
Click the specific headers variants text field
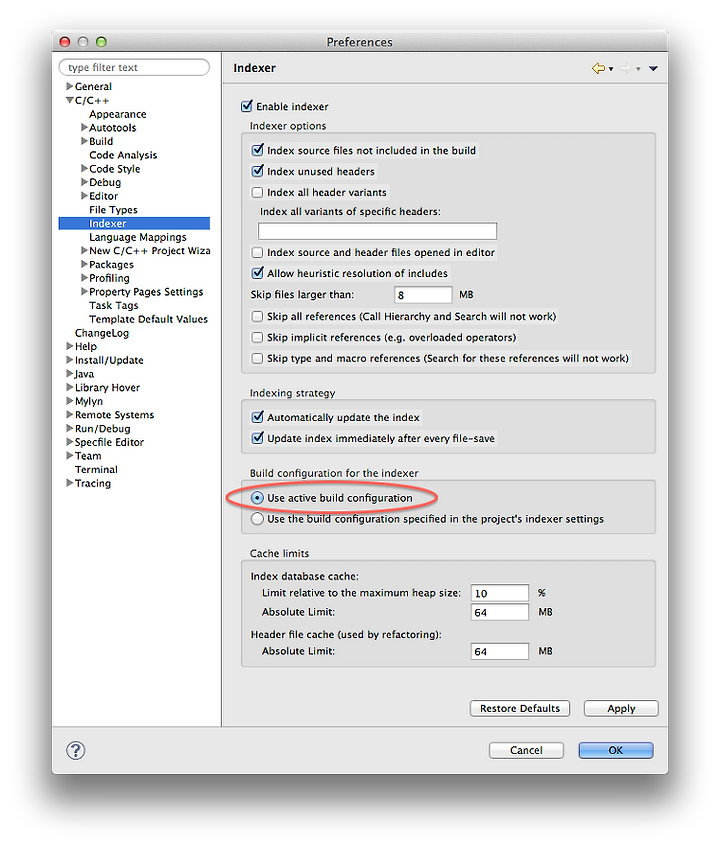[377, 231]
